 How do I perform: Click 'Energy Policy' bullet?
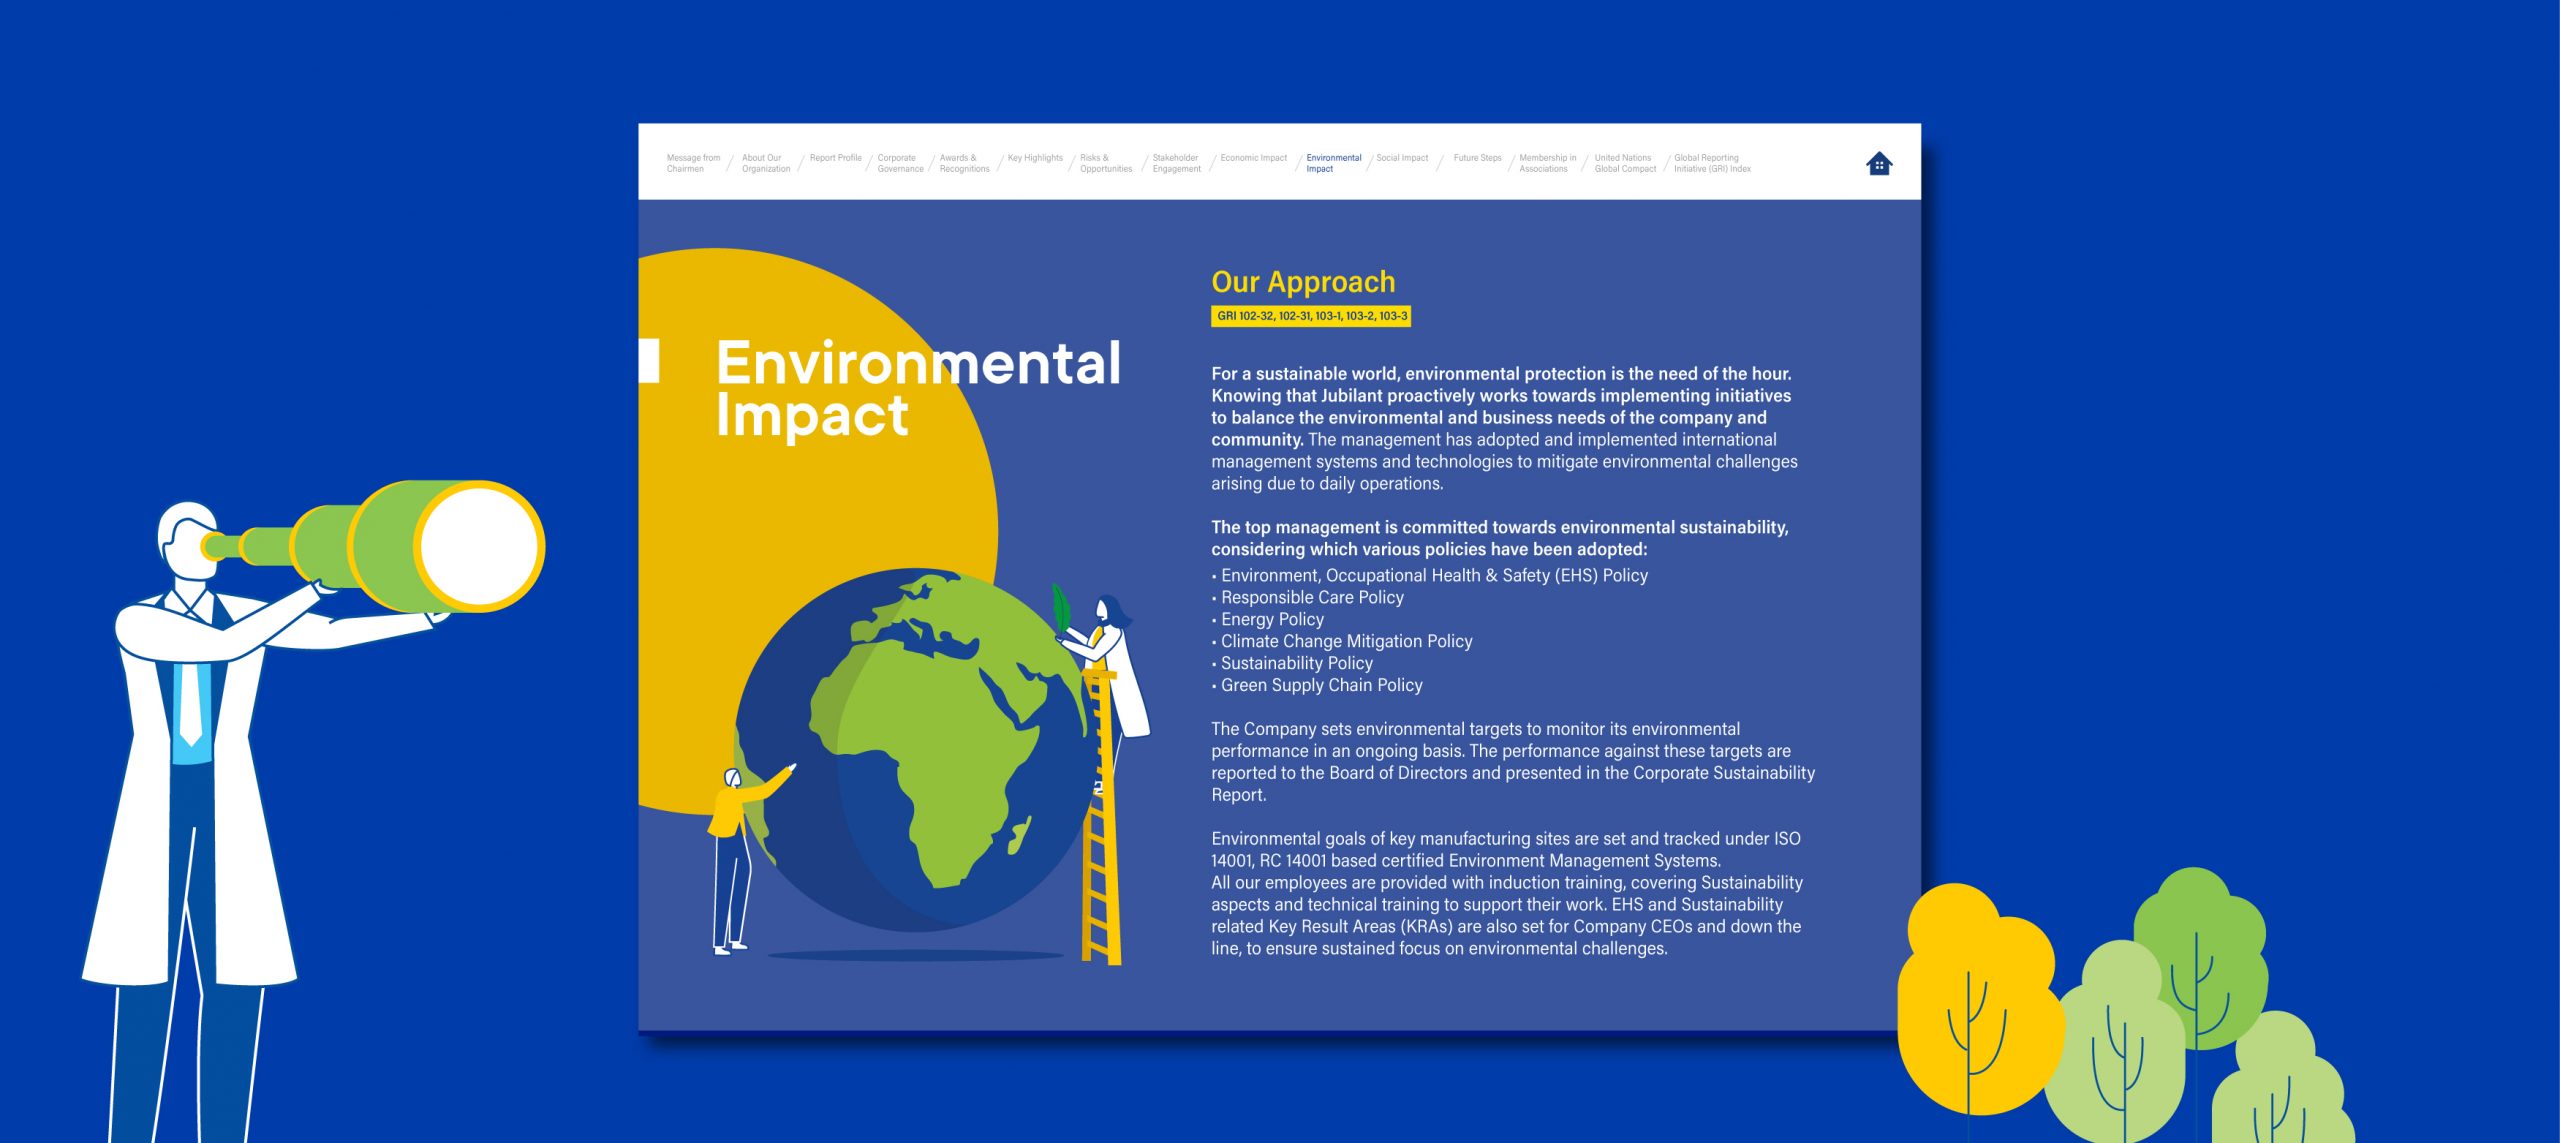pos(1272,619)
